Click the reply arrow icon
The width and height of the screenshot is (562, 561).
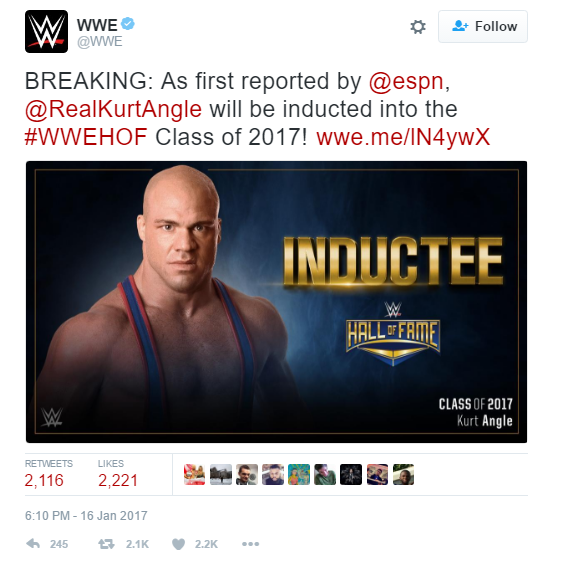[33, 544]
